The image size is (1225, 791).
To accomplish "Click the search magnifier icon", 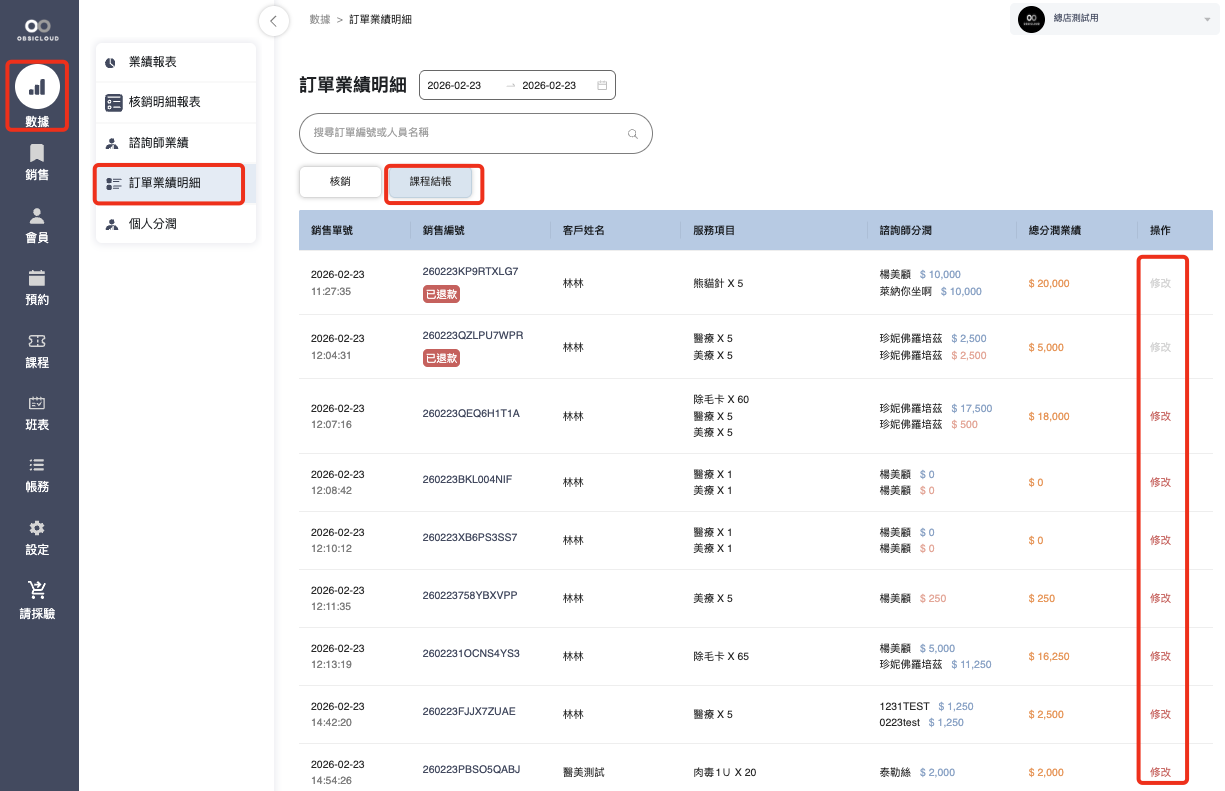I will click(632, 133).
